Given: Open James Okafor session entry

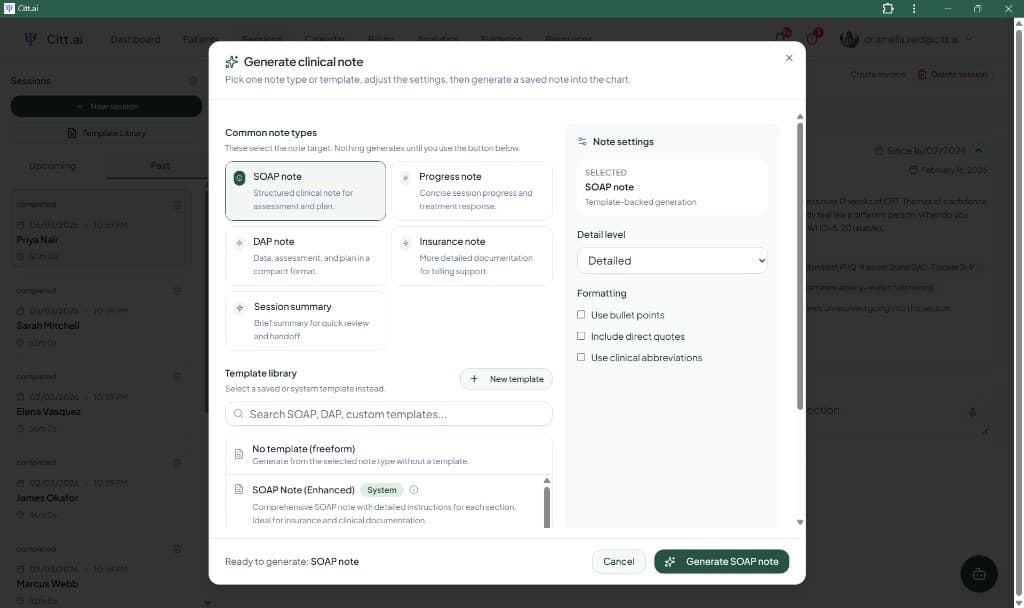Looking at the screenshot, I should (x=101, y=488).
